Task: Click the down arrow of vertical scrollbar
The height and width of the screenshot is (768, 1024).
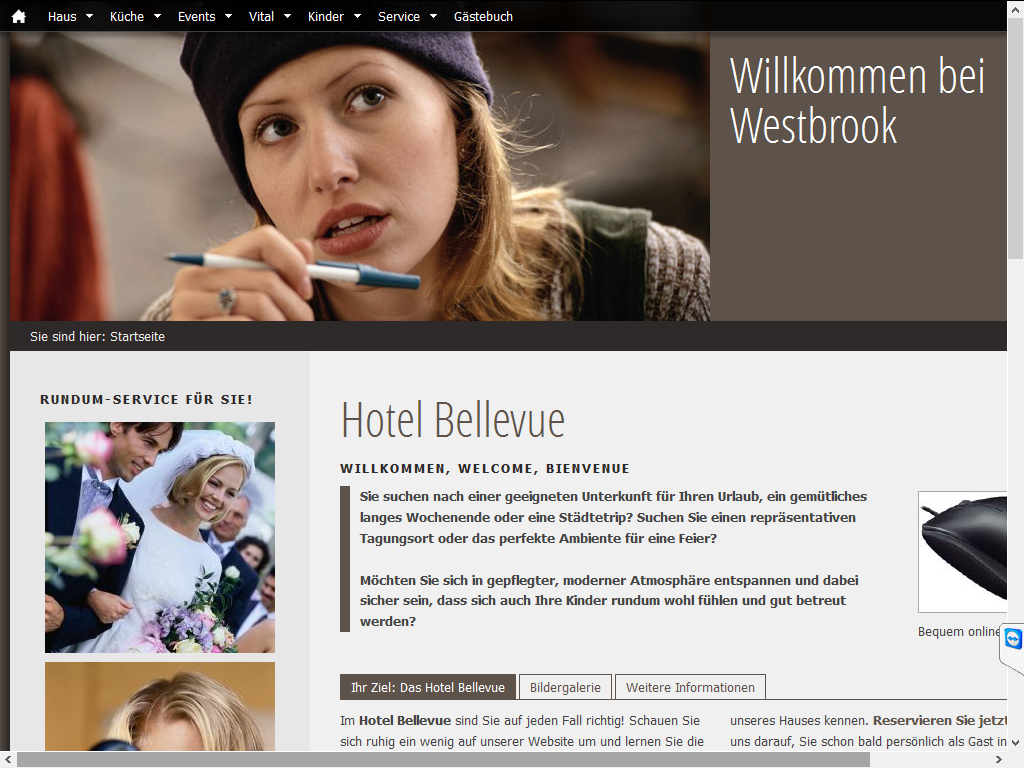Action: pyautogui.click(x=1015, y=743)
